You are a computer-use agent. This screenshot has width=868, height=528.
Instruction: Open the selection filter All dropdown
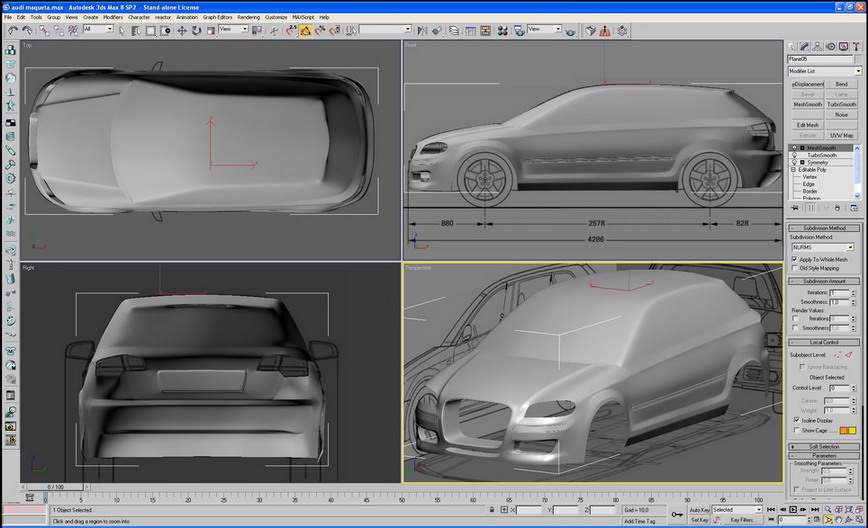(99, 30)
